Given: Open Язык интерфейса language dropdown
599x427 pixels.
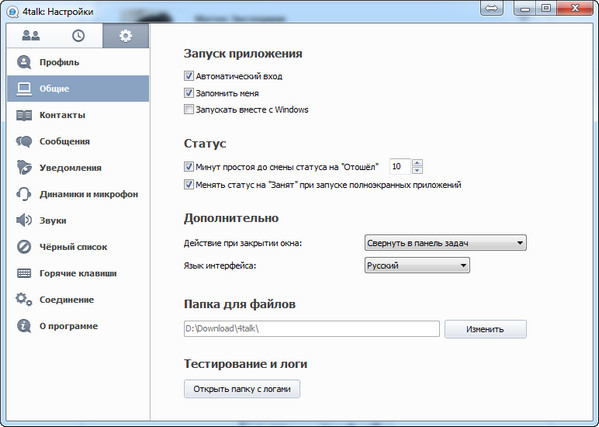Looking at the screenshot, I should 417,265.
